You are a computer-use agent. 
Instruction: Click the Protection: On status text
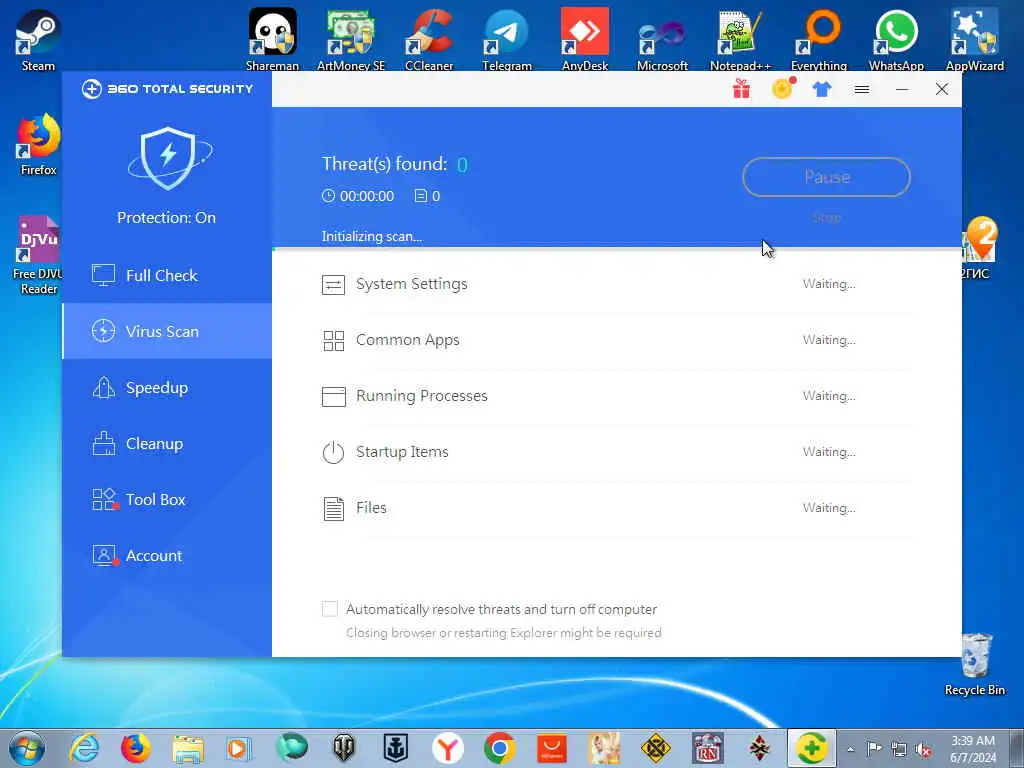(167, 217)
